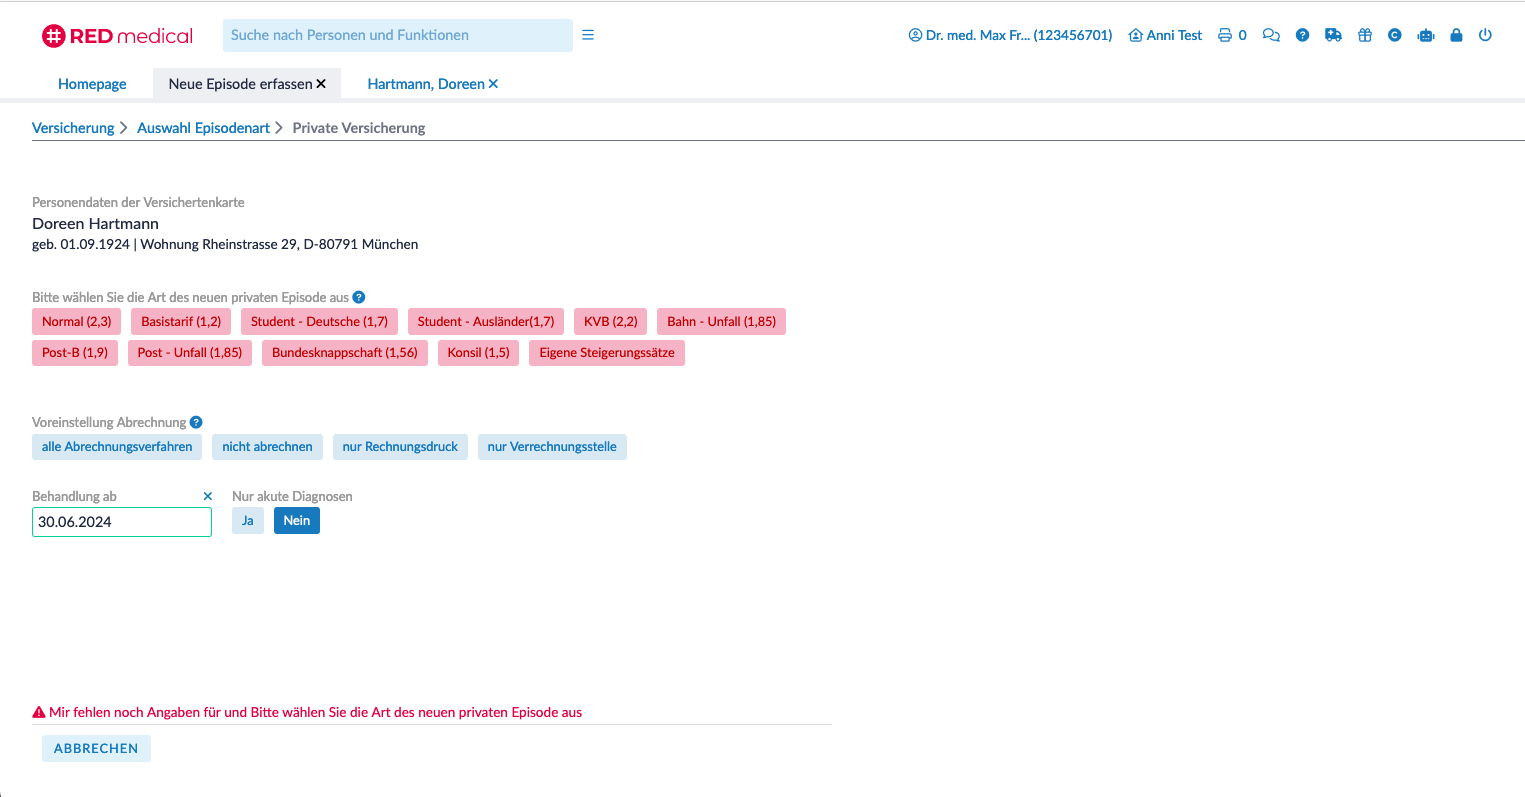1525x797 pixels.
Task: Open the Dr. med. Max Fr... user menu
Action: tap(1010, 35)
